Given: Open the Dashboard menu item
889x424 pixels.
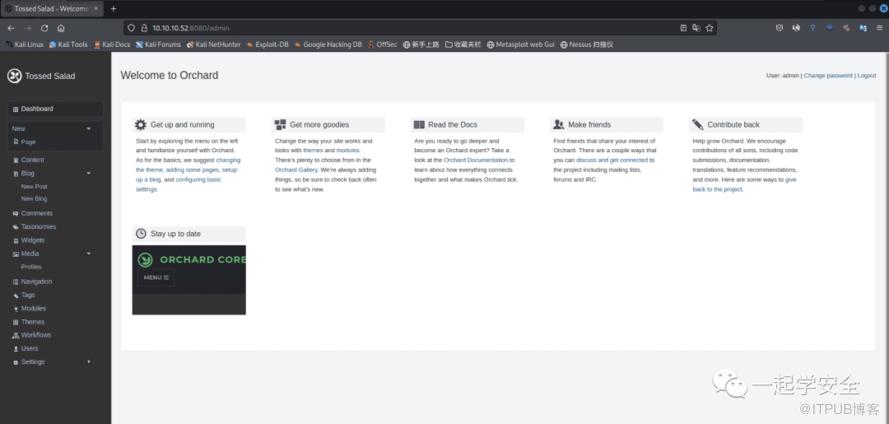Looking at the screenshot, I should (x=55, y=109).
